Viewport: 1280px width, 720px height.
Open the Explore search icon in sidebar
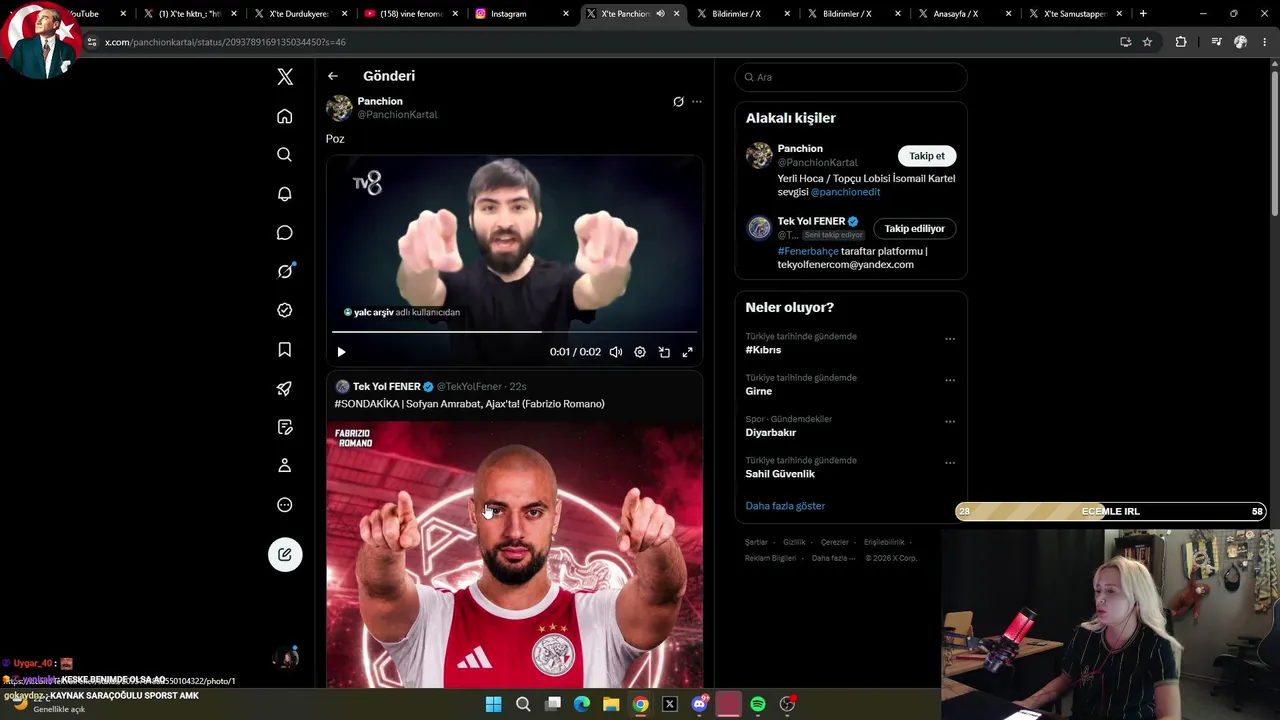coord(285,155)
